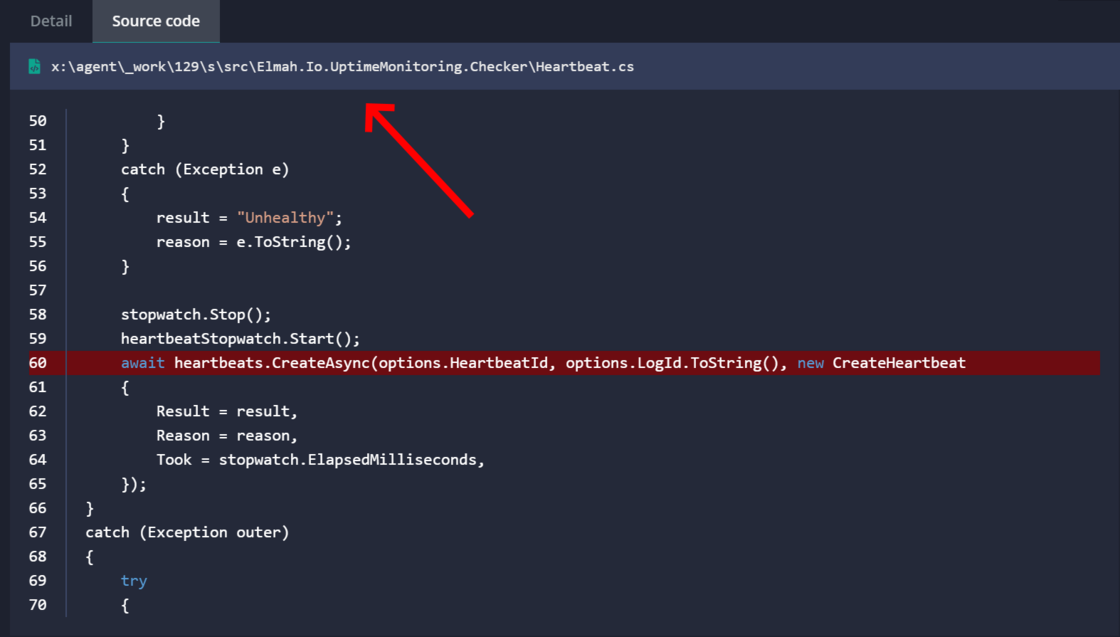Screen dimensions: 1120x637
Task: Click line number 70
Action: [x=38, y=605]
